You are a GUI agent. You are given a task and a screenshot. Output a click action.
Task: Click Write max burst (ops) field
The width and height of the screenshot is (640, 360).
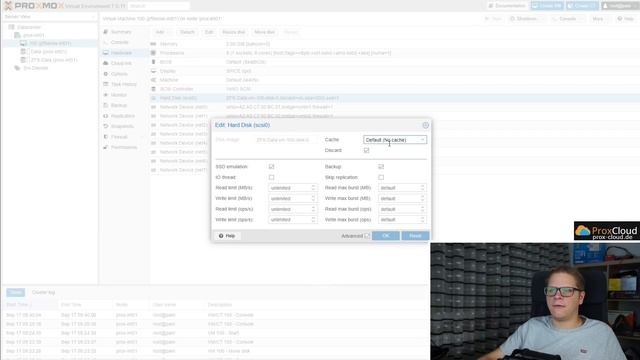402,220
